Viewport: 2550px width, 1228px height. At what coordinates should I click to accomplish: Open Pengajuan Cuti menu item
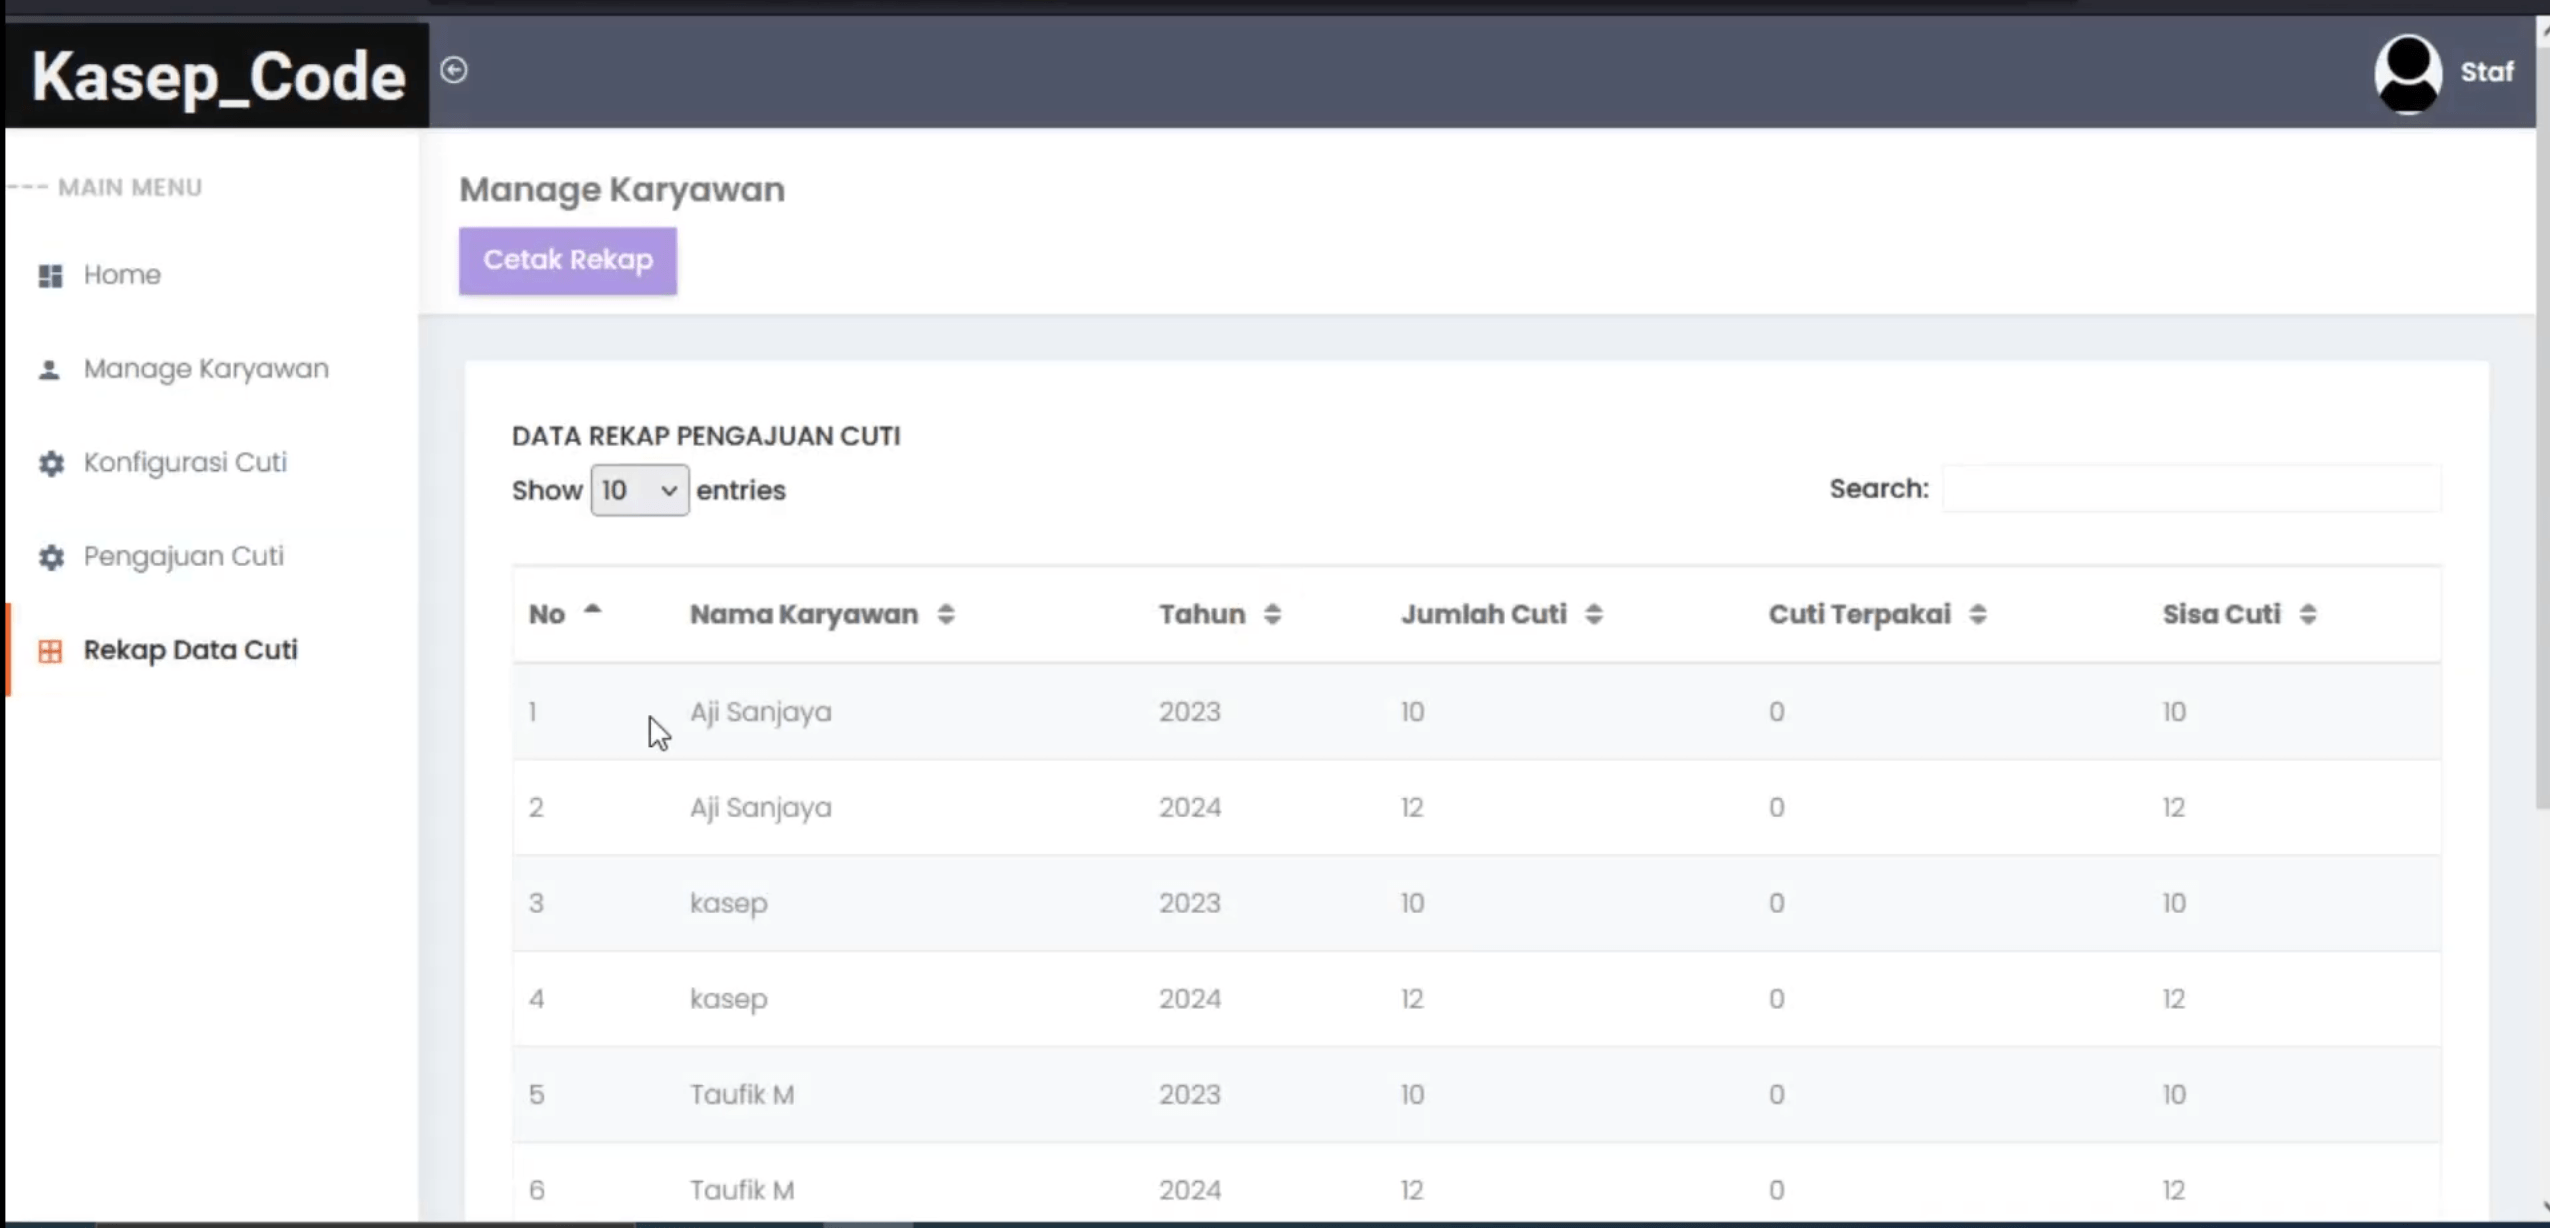[x=184, y=556]
